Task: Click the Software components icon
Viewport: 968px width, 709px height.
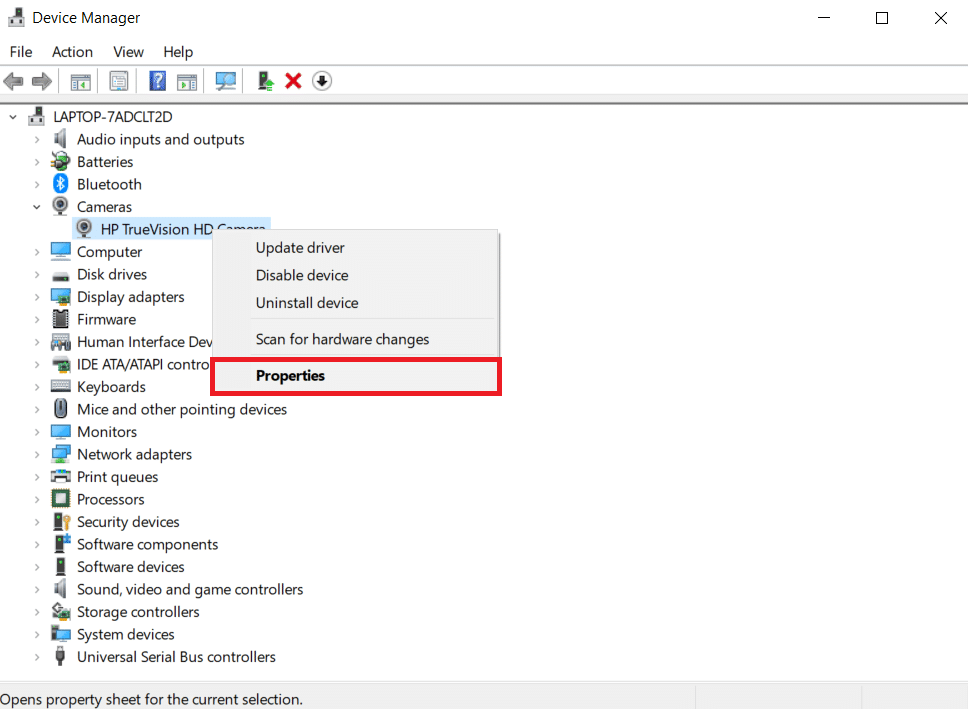Action: click(62, 543)
